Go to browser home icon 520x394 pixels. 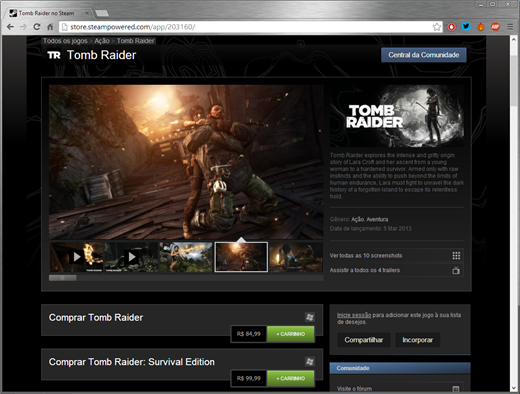[x=50, y=27]
